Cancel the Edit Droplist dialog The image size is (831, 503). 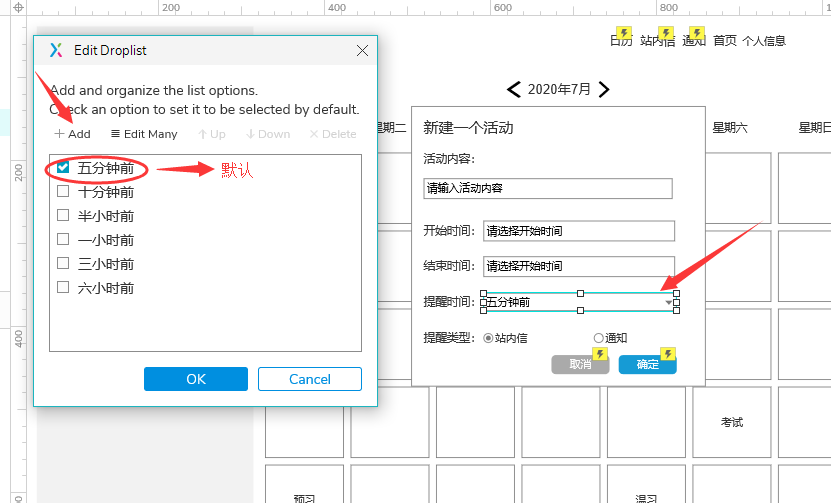coord(310,379)
